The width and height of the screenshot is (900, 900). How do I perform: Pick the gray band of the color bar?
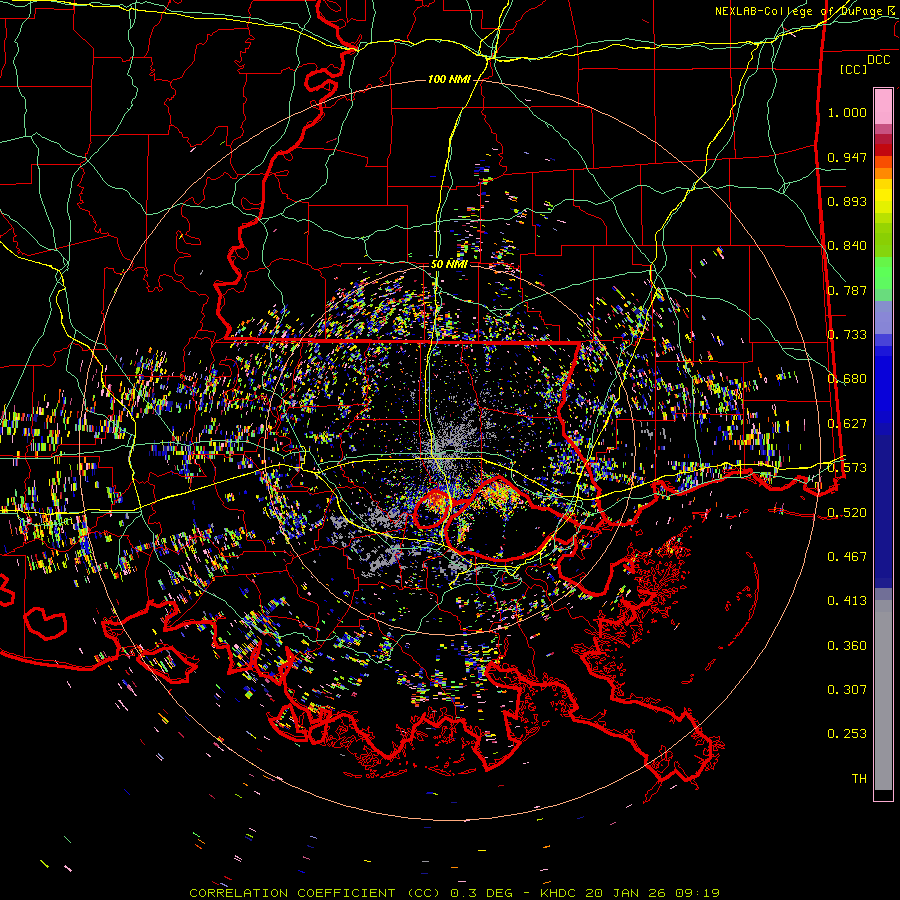[x=883, y=695]
